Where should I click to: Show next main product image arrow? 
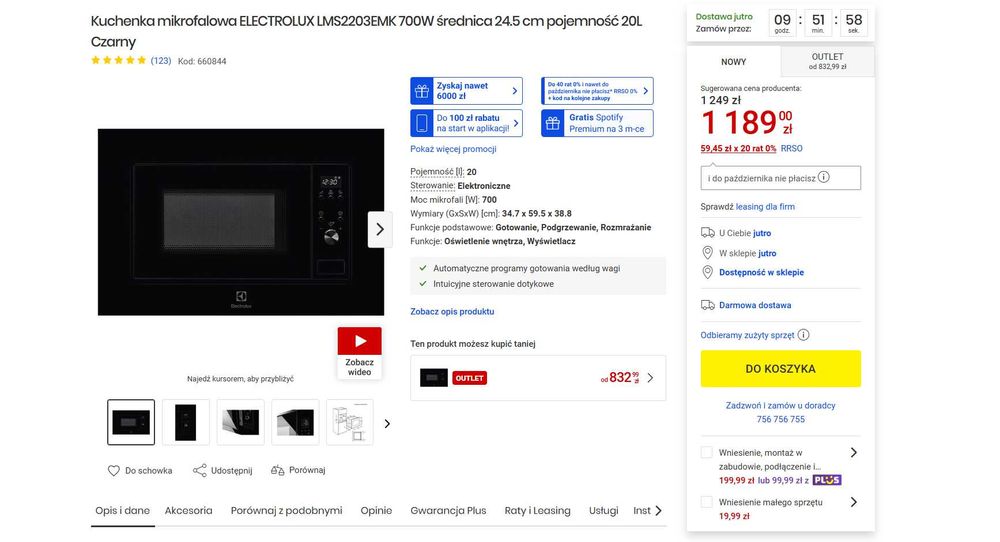click(x=379, y=229)
